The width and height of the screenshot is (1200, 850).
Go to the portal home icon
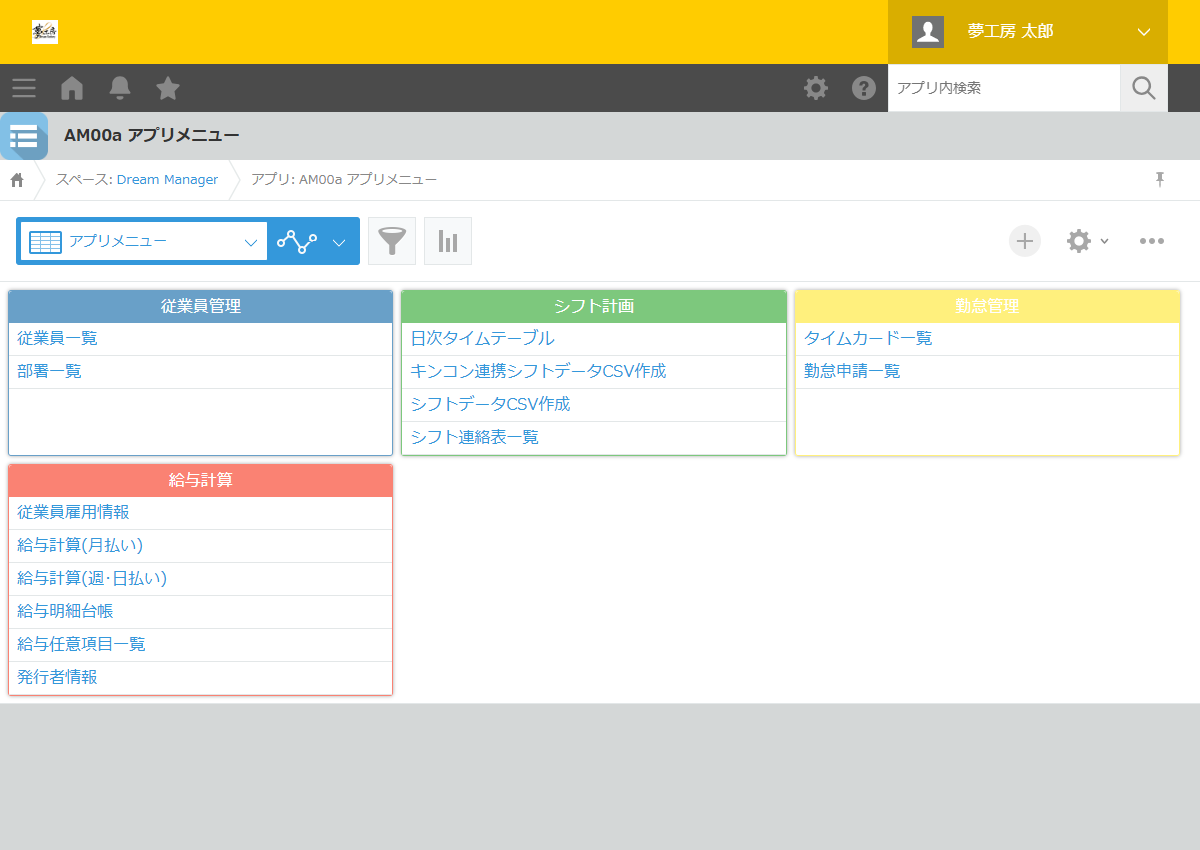point(72,88)
